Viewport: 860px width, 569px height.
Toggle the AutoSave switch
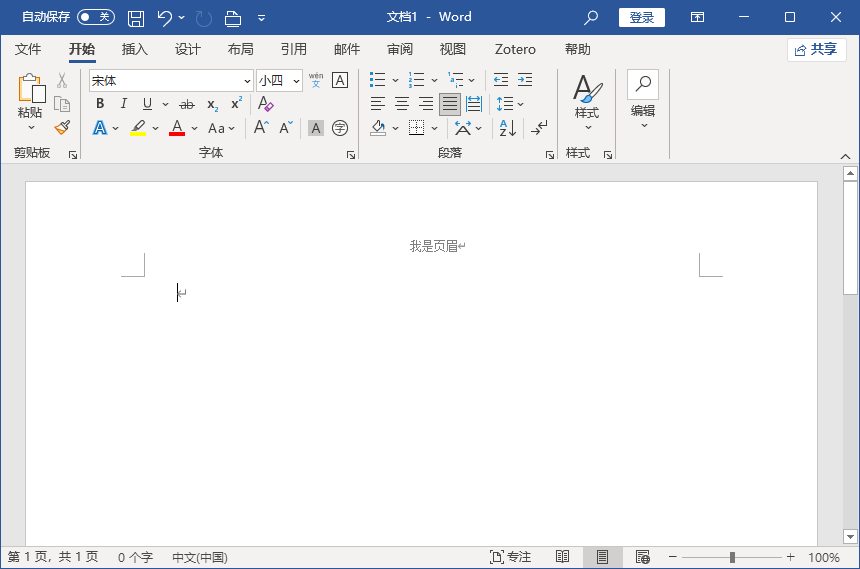pyautogui.click(x=96, y=17)
